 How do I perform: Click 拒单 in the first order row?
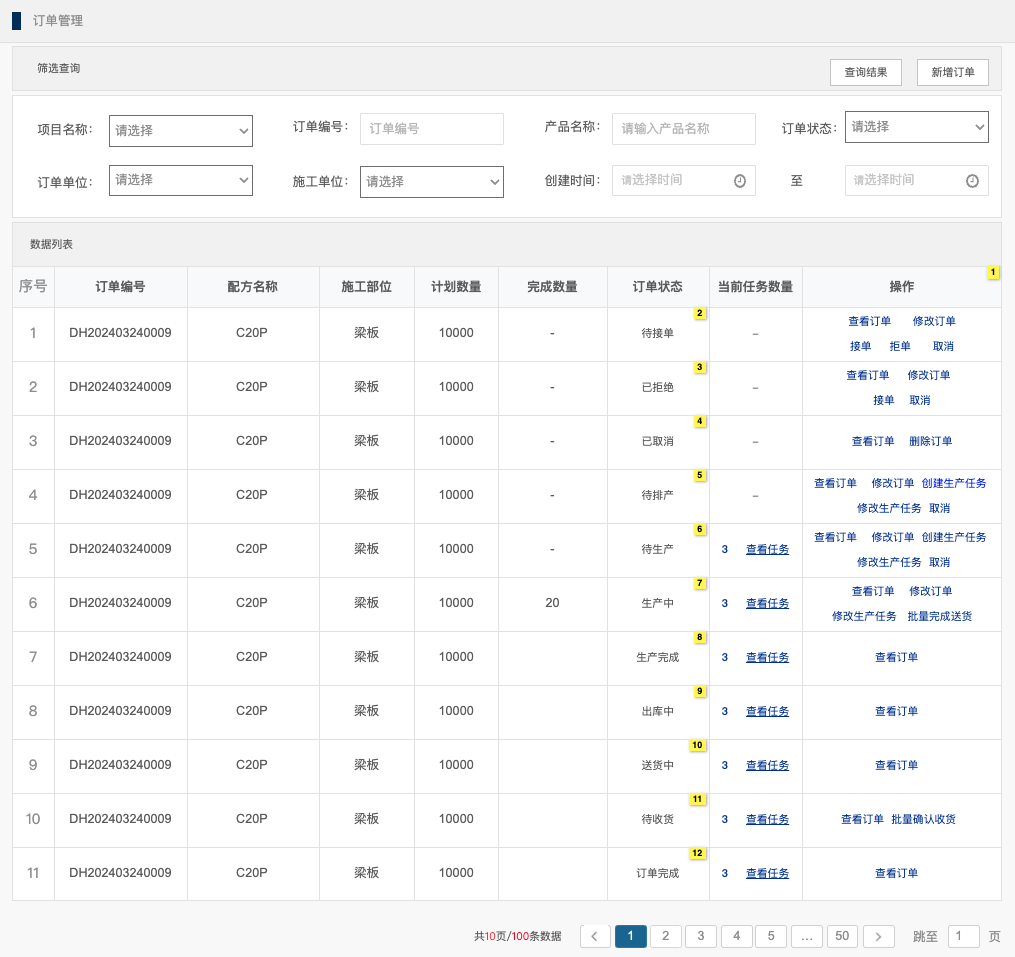click(x=900, y=346)
